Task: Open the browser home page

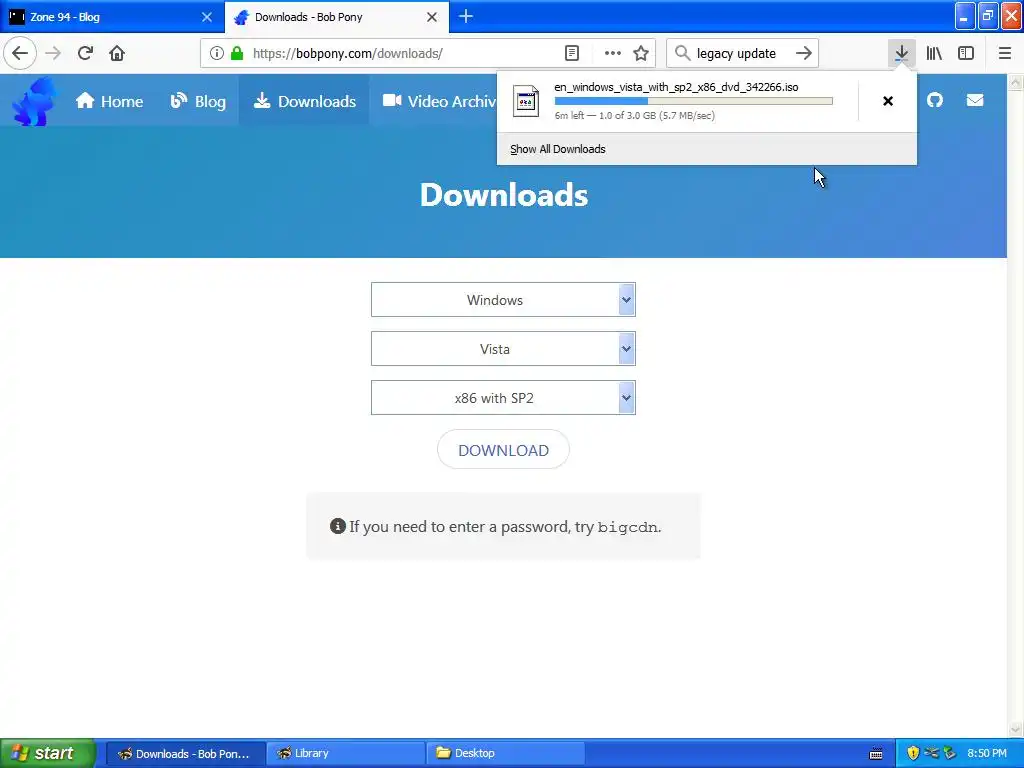Action: click(117, 53)
